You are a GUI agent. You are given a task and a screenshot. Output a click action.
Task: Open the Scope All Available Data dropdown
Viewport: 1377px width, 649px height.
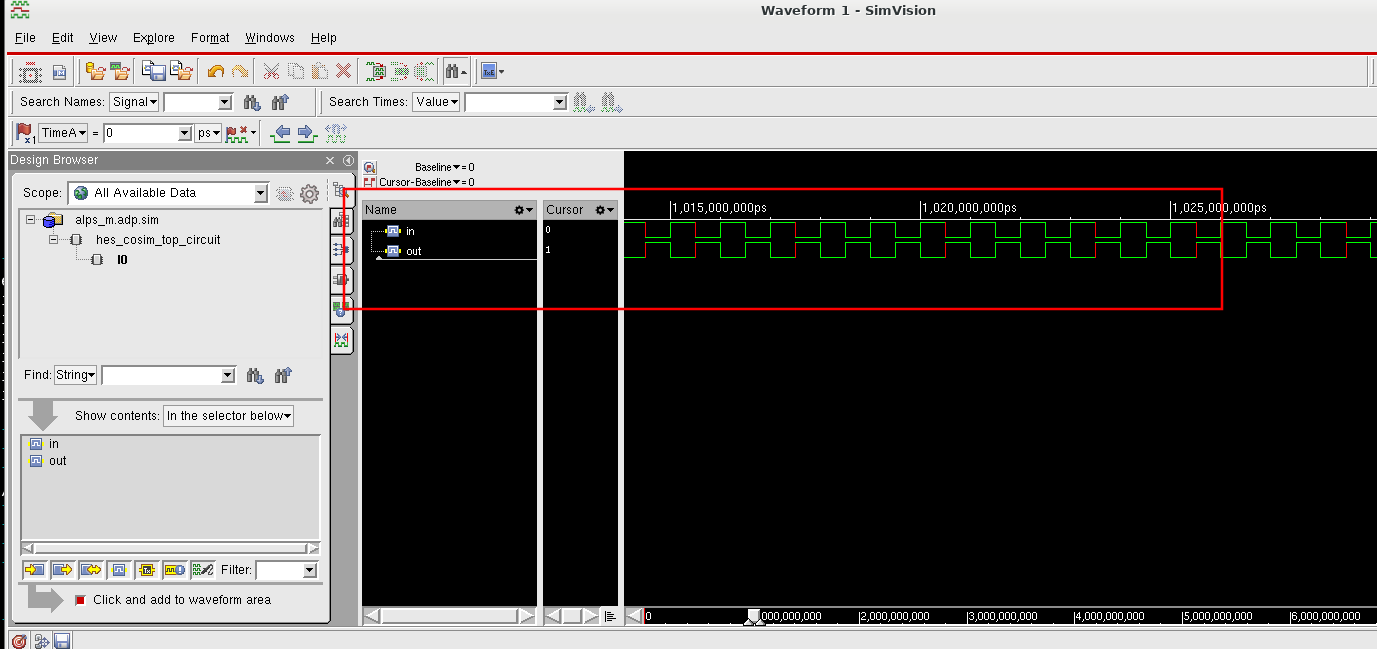point(167,193)
